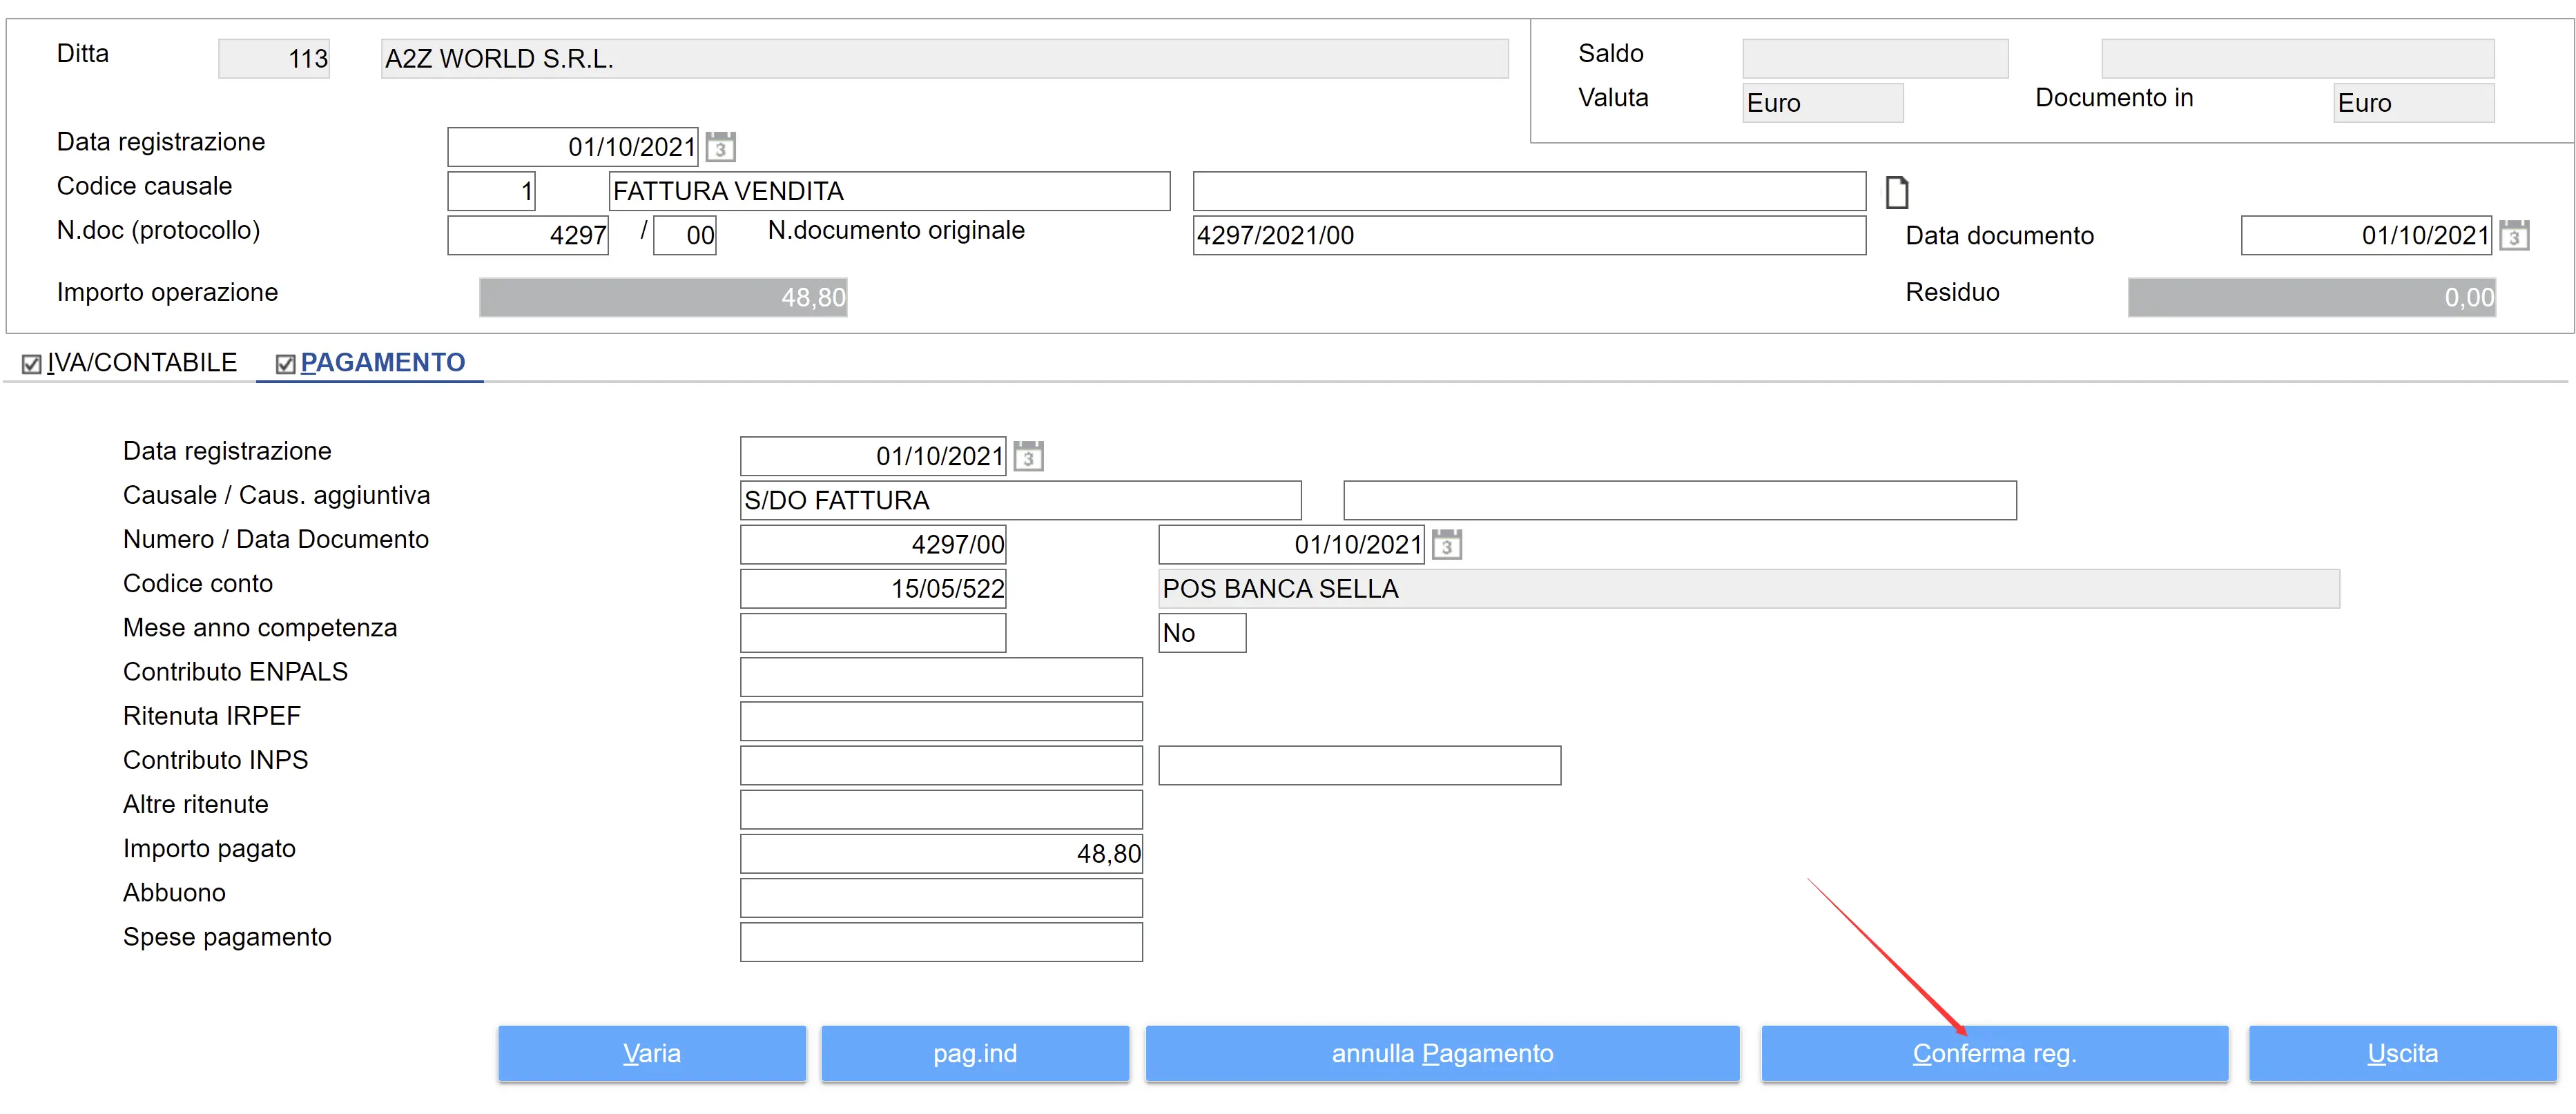Exit using the Uscita button
2576x1114 pixels.
2401,1053
